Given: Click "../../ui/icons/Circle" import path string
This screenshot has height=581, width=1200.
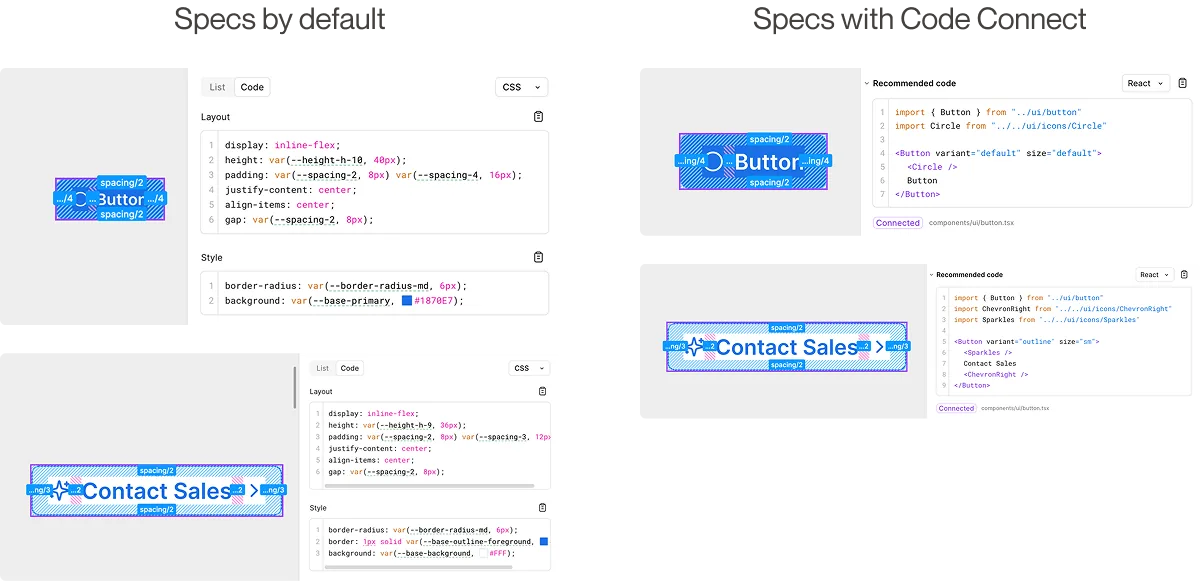Looking at the screenshot, I should 1049,126.
